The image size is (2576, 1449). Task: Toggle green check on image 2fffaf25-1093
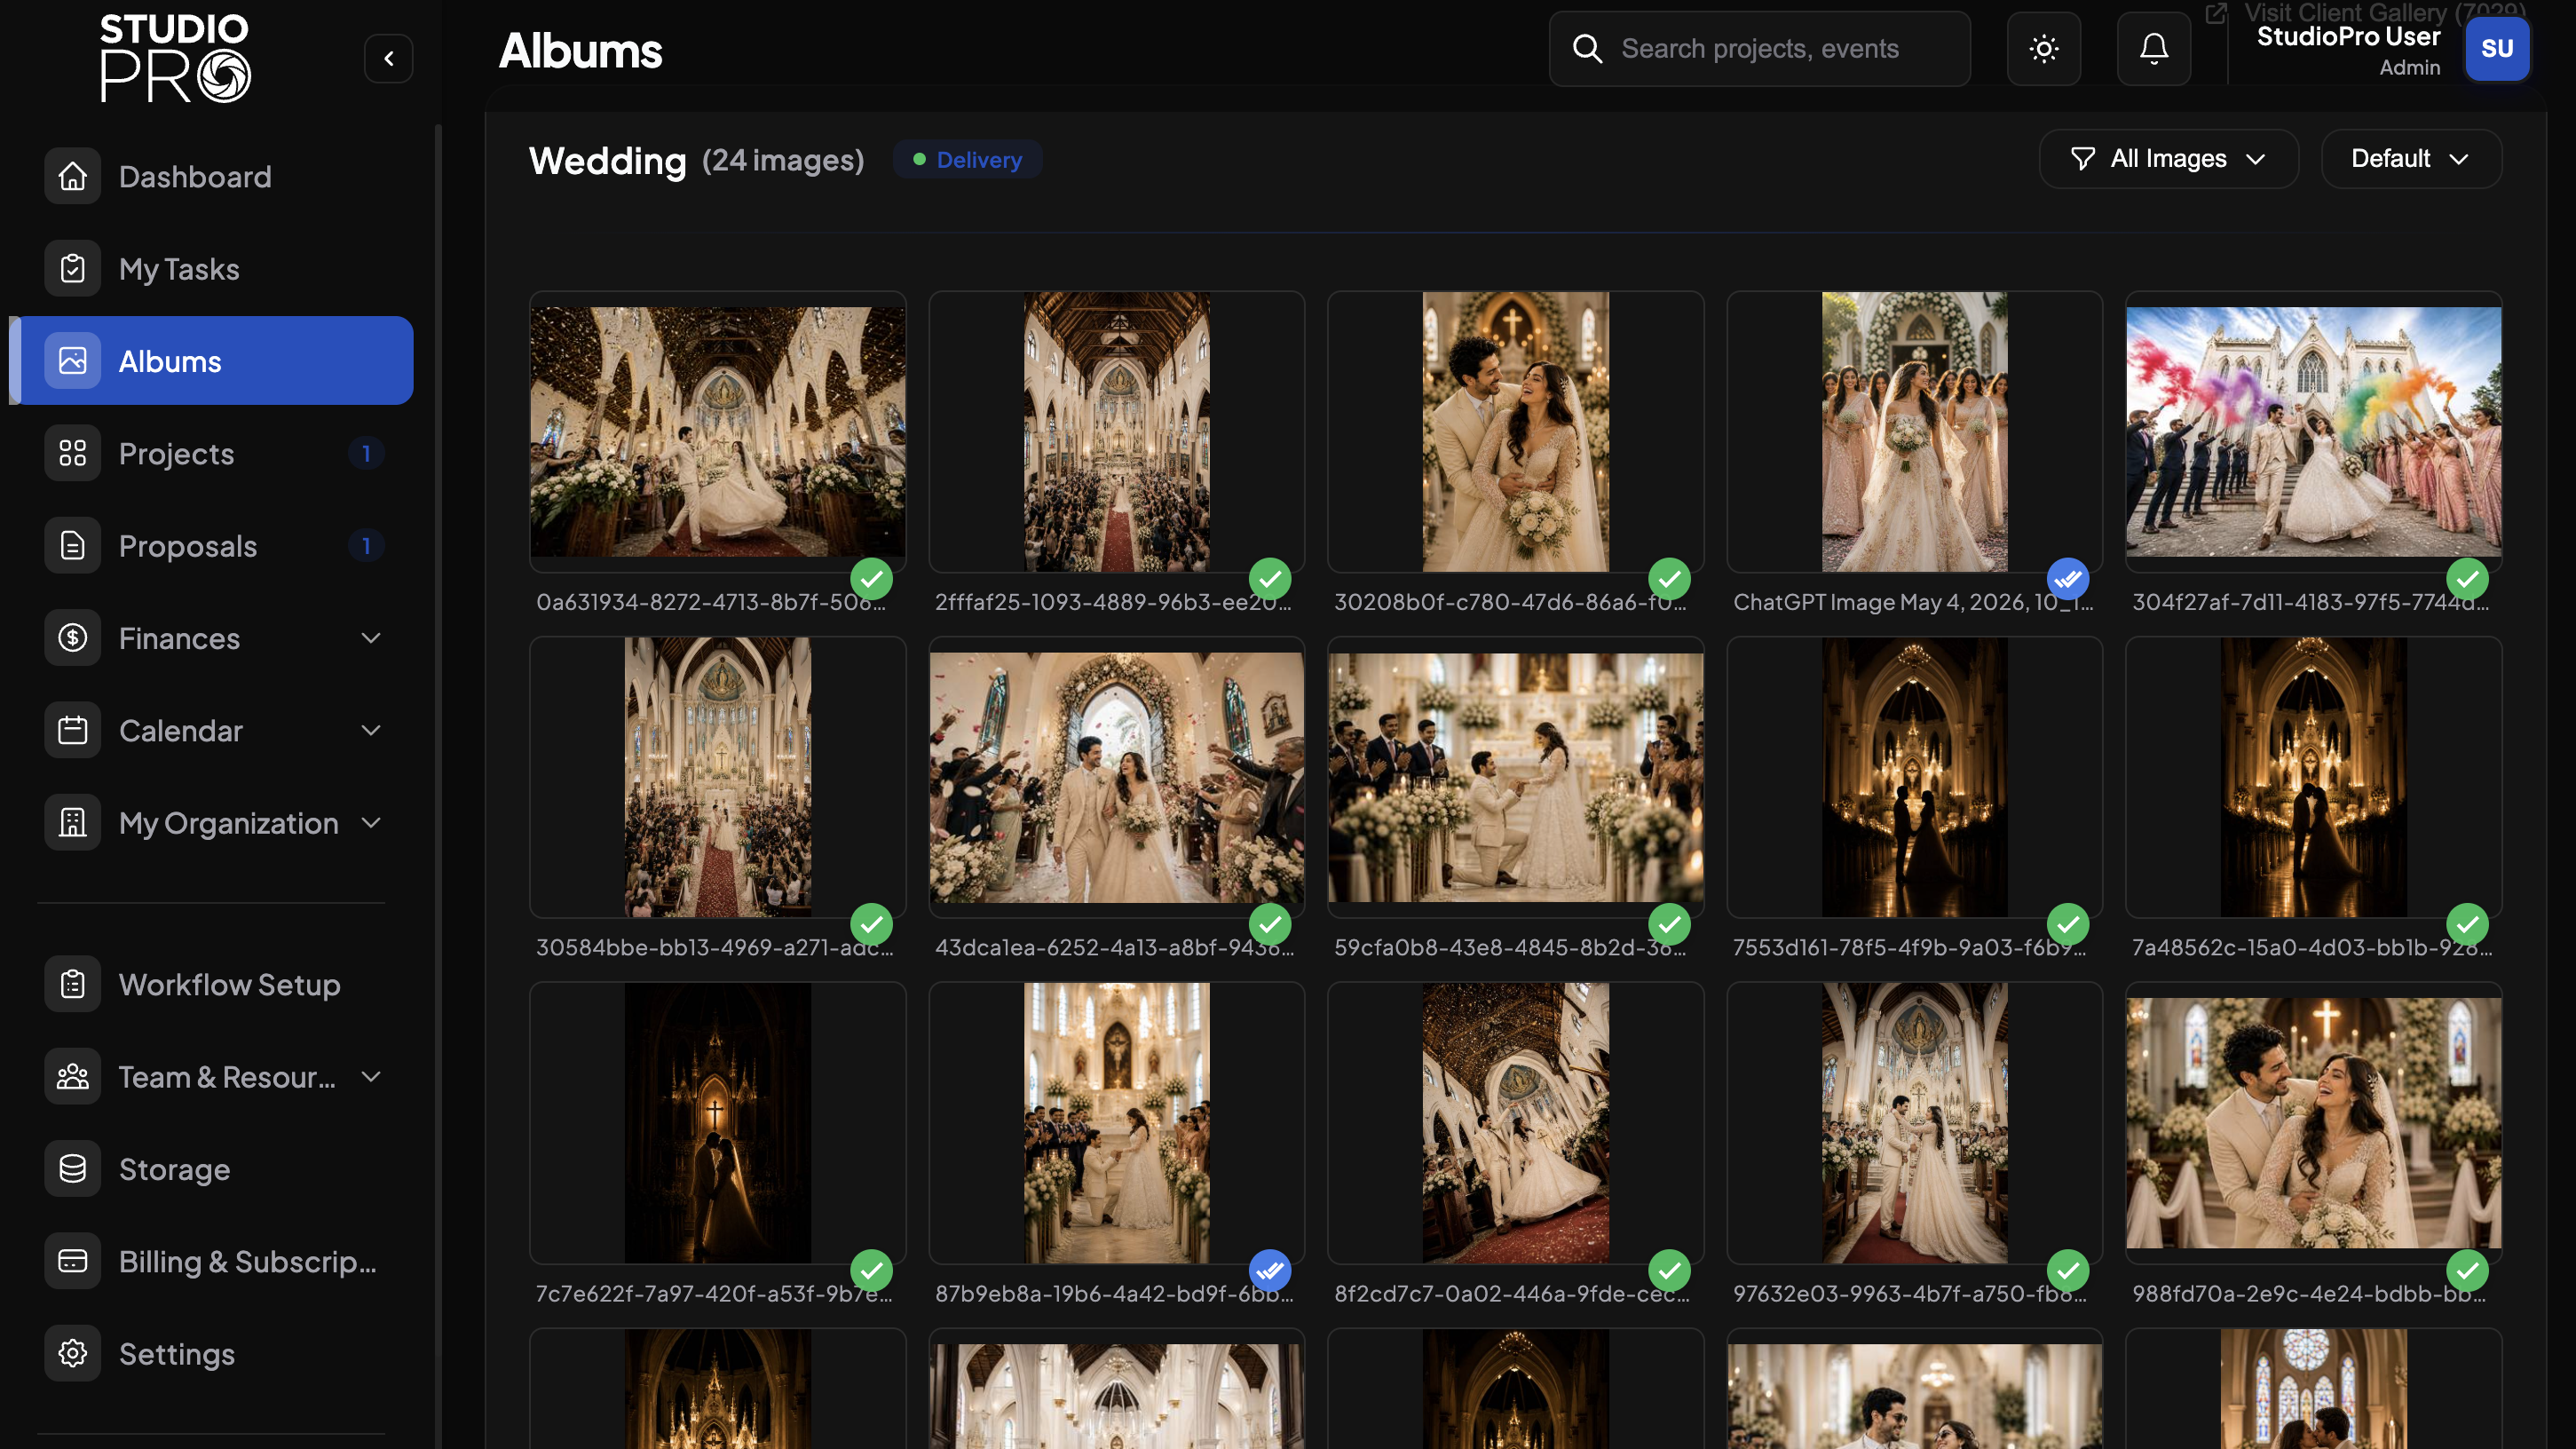(x=1270, y=579)
